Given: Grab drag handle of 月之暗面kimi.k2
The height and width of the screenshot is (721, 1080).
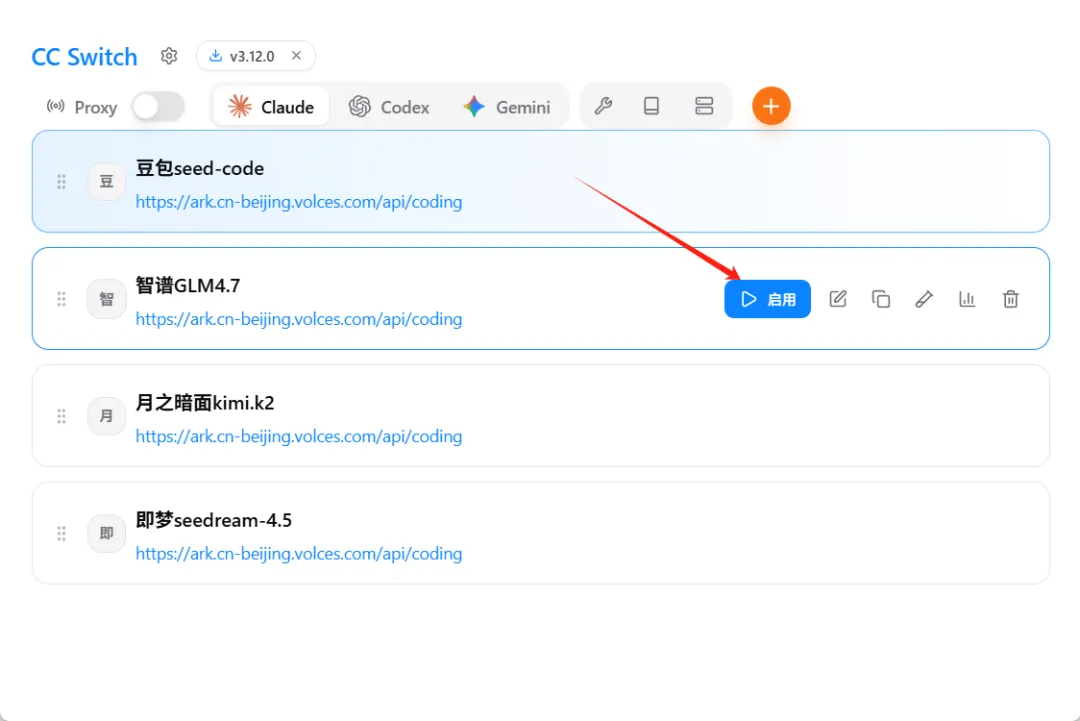Looking at the screenshot, I should (x=61, y=416).
